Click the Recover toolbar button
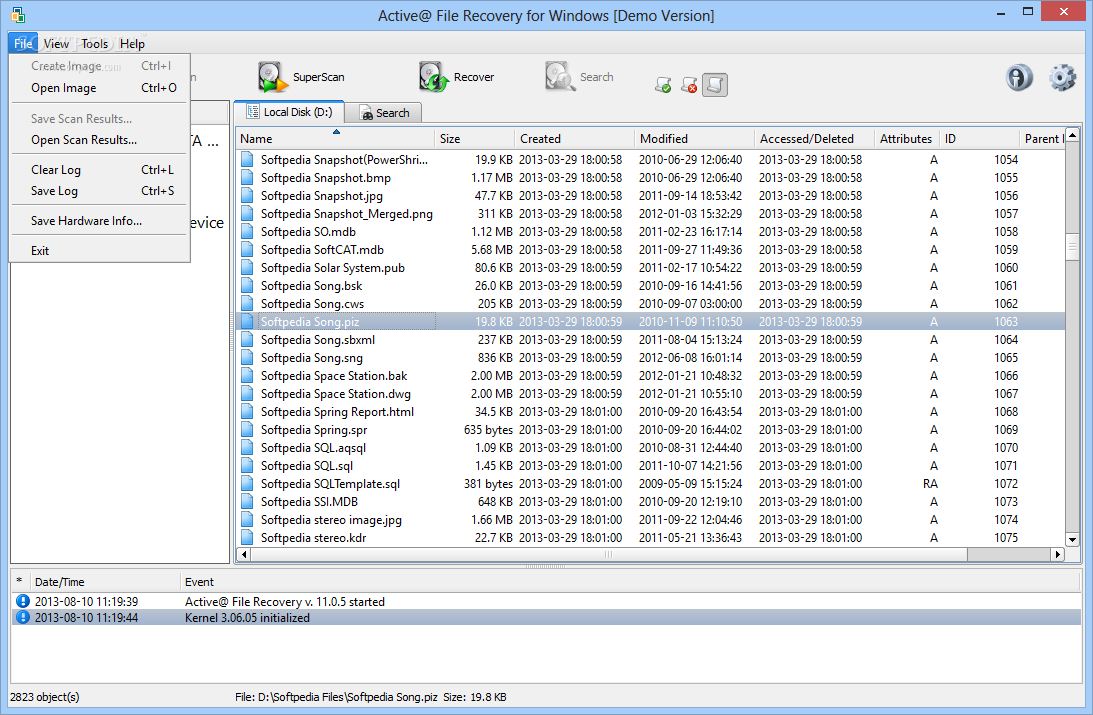1093x715 pixels. [x=457, y=77]
